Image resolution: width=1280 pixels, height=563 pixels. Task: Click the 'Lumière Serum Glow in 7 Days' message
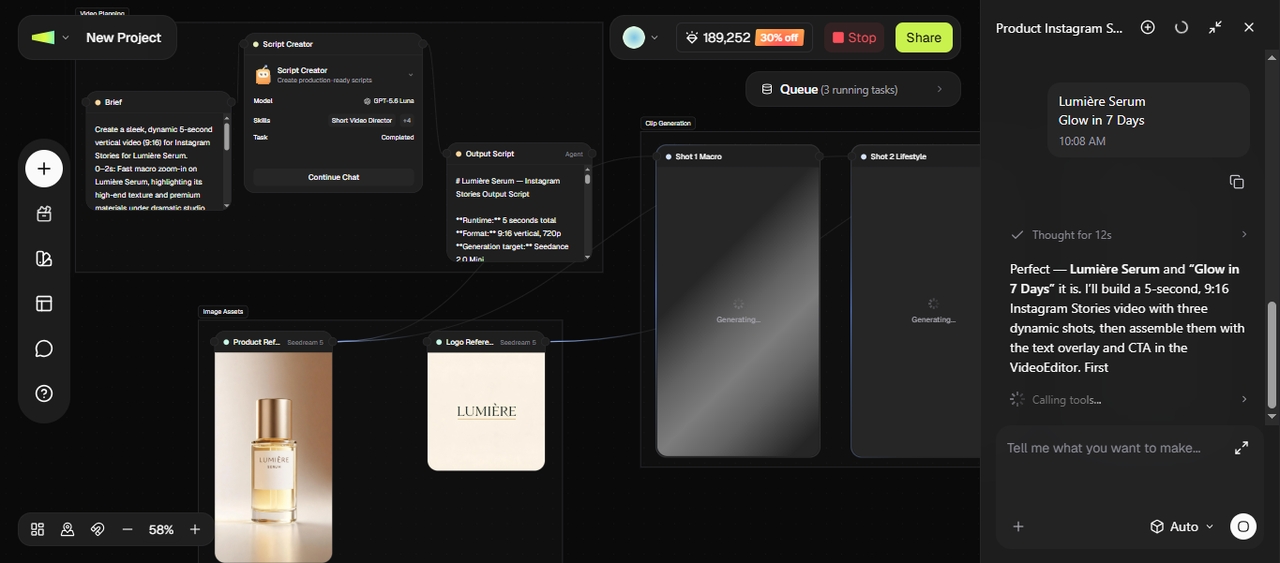tap(1148, 120)
